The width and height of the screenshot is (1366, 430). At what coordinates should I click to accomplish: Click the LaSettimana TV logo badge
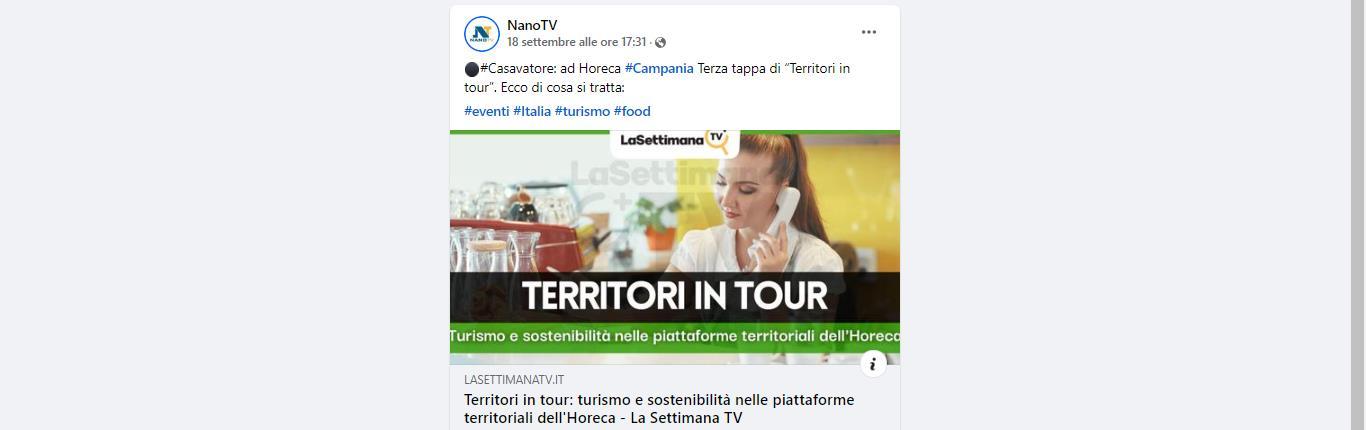pyautogui.click(x=674, y=142)
